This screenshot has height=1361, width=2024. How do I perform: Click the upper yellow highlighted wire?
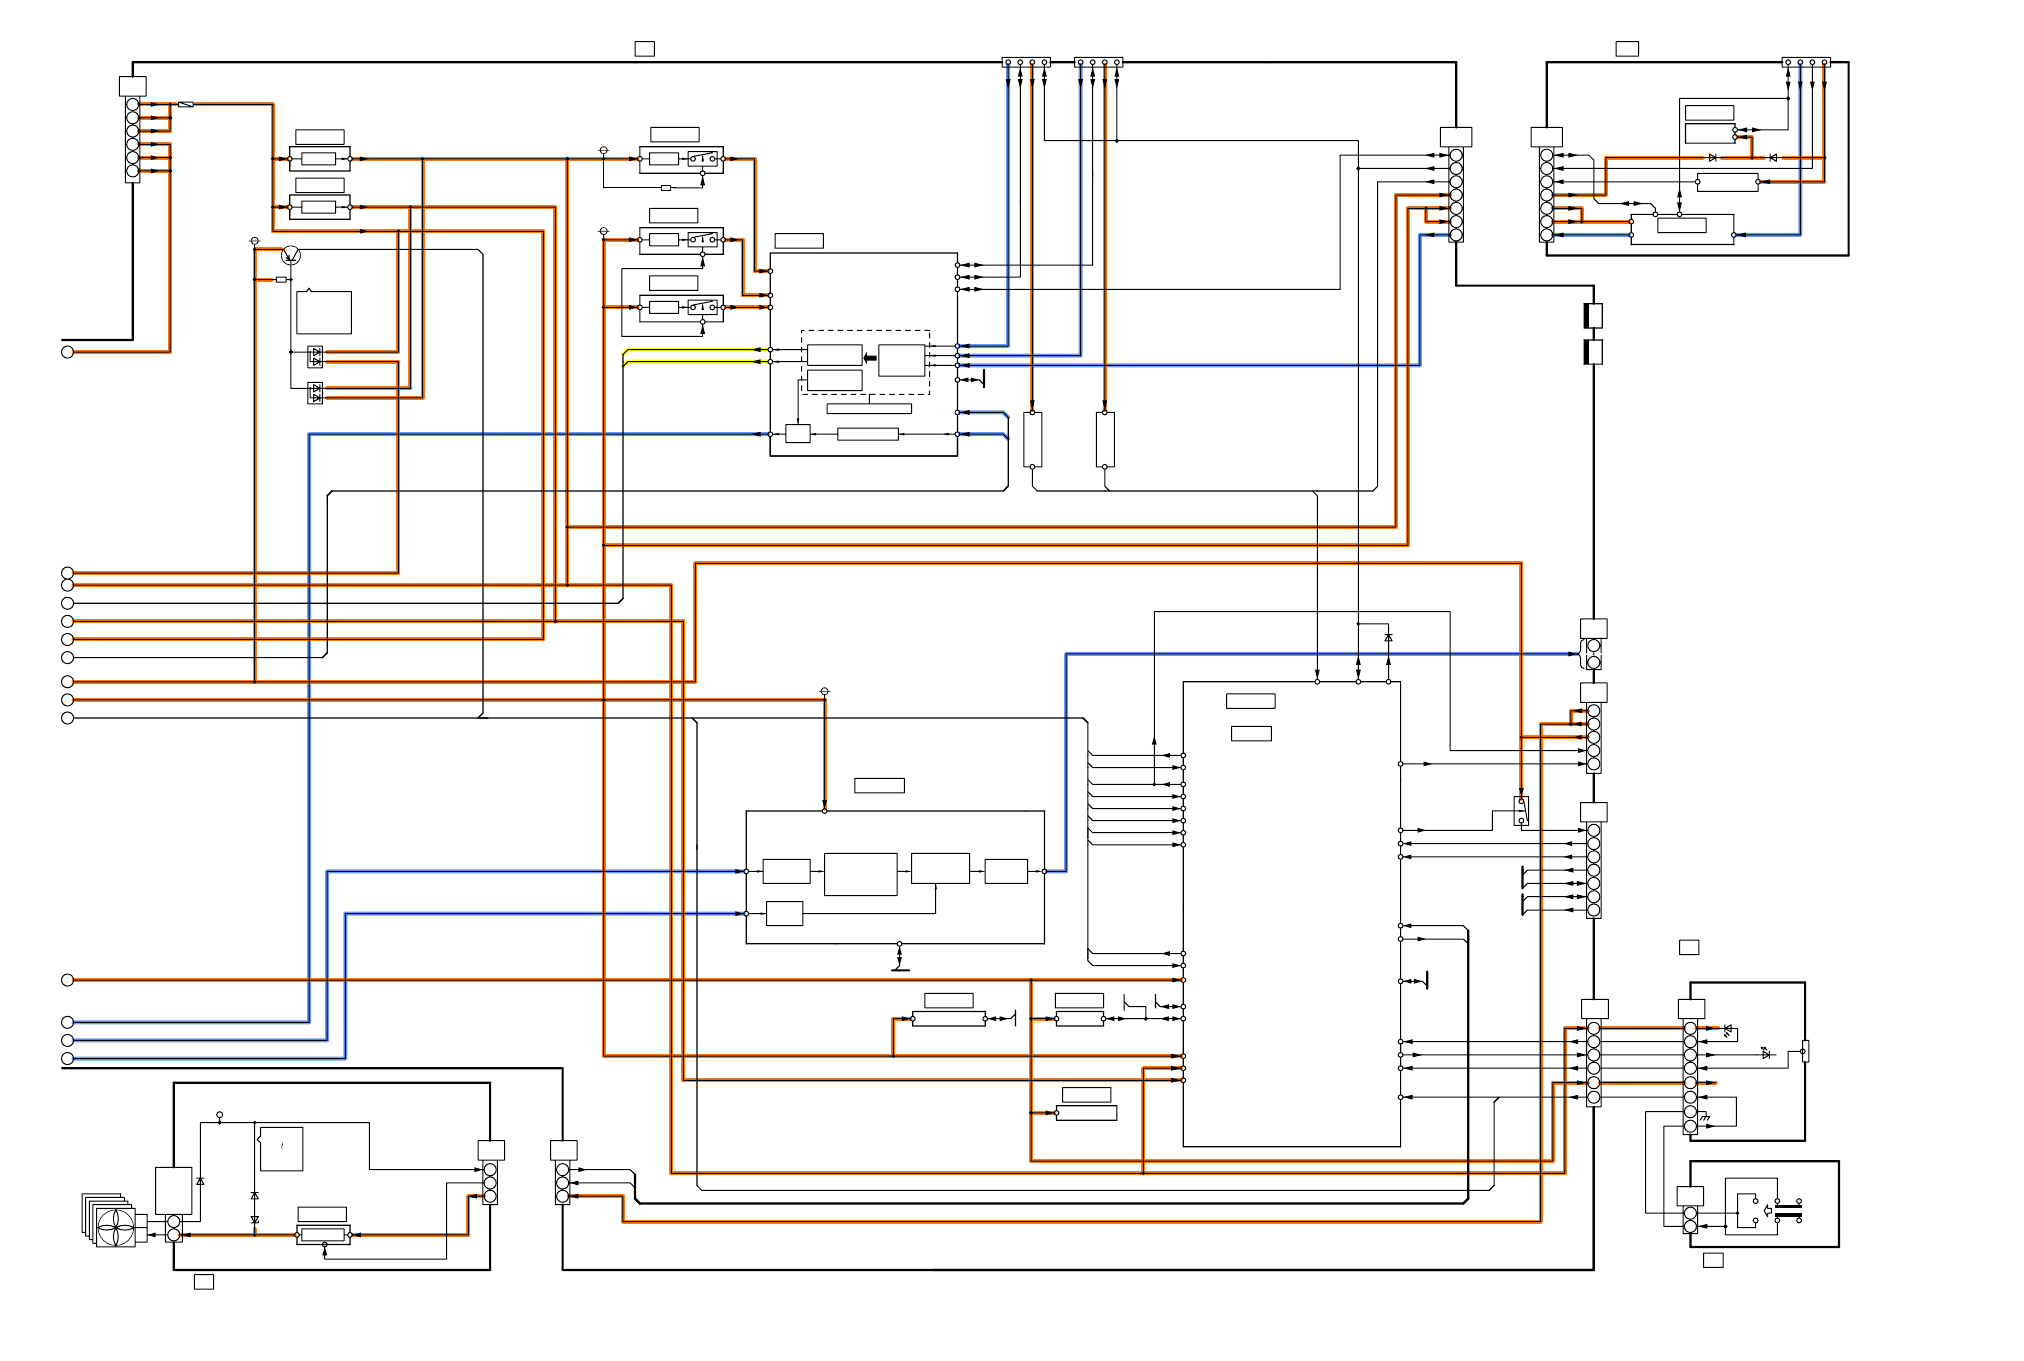[x=690, y=349]
